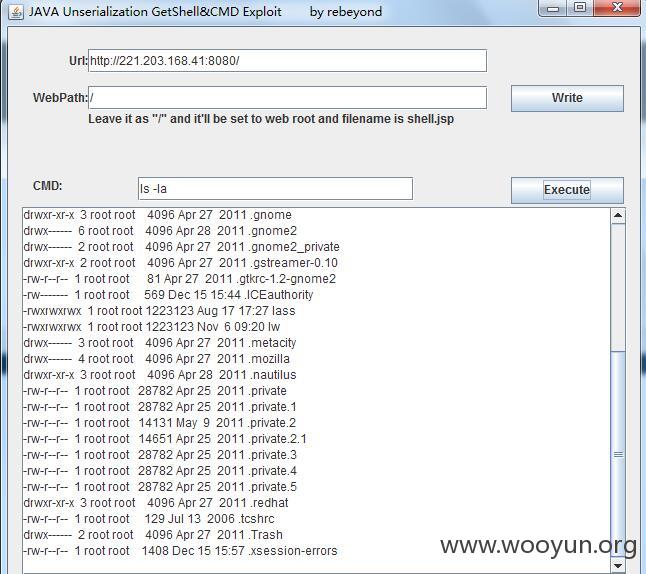The image size is (646, 574).
Task: Select the .tcshrc output line
Action: (x=149, y=519)
